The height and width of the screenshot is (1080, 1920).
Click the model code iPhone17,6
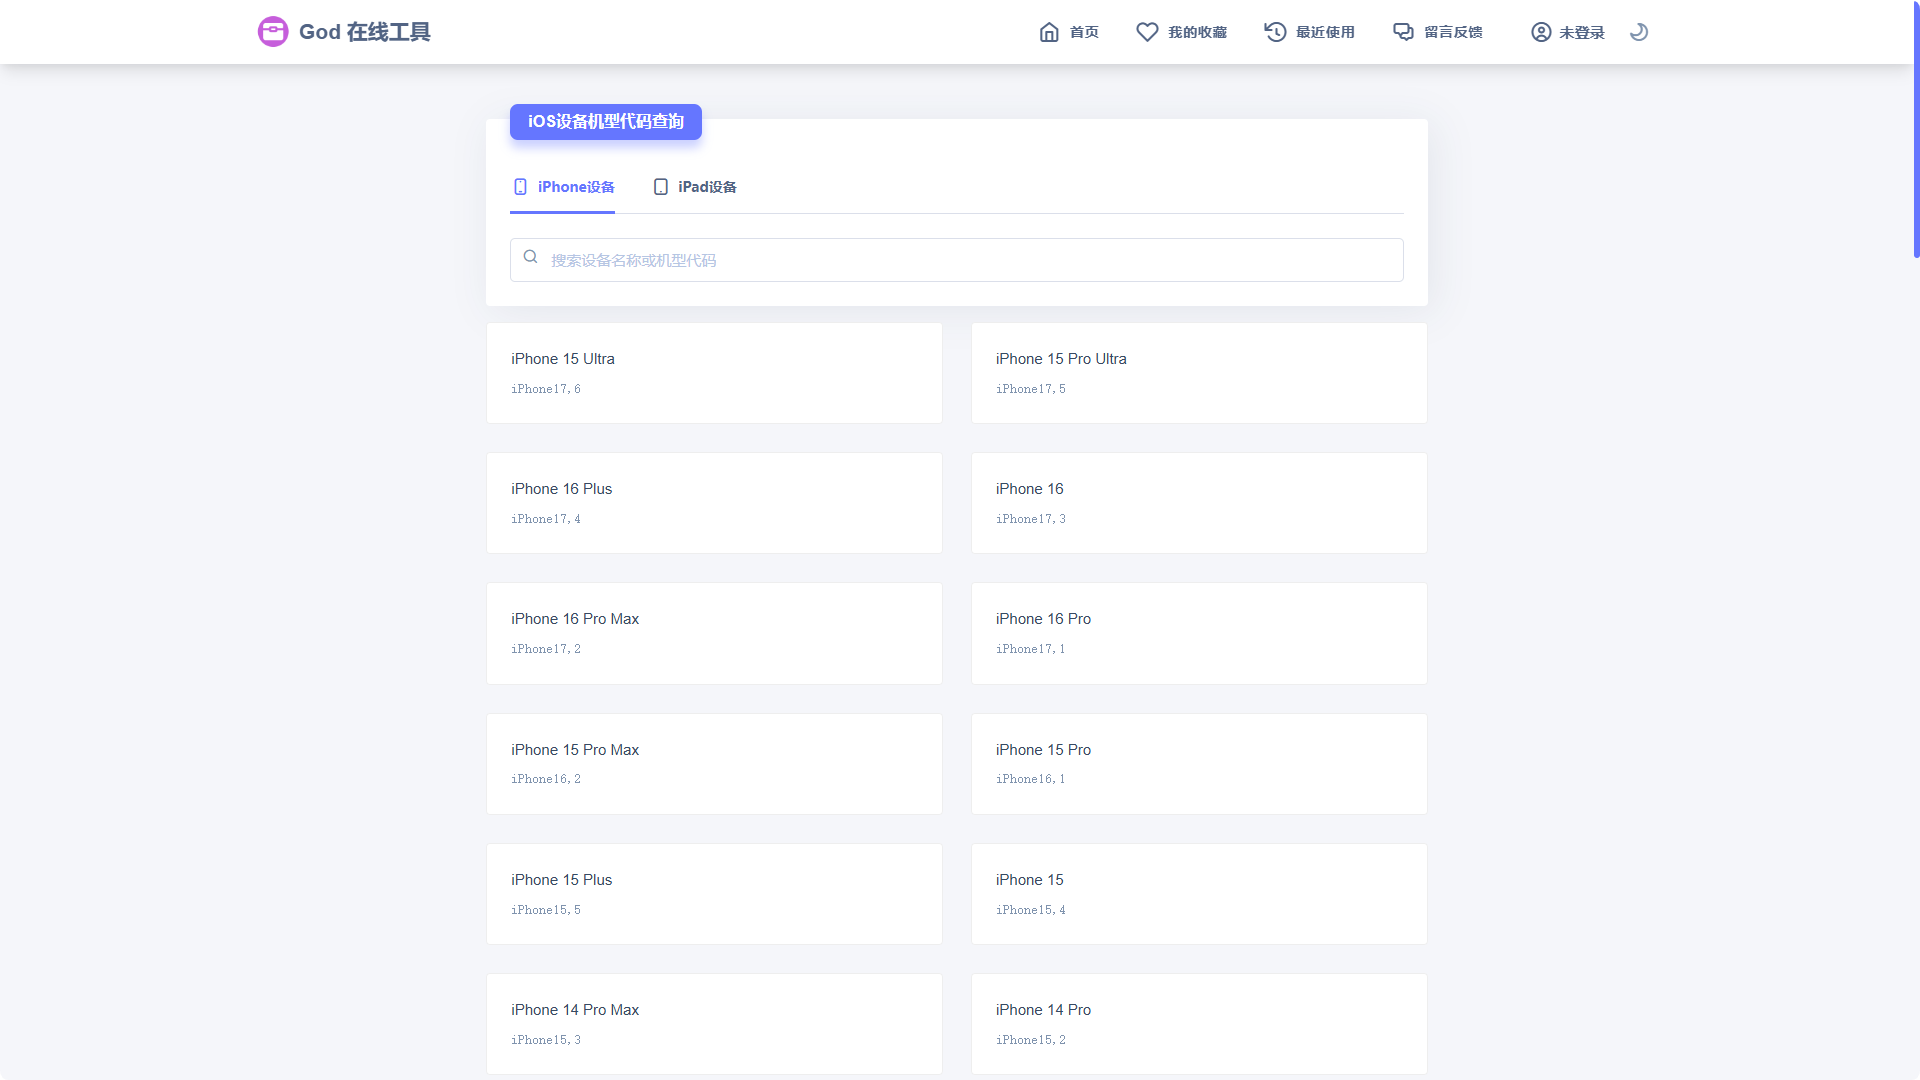tap(546, 389)
